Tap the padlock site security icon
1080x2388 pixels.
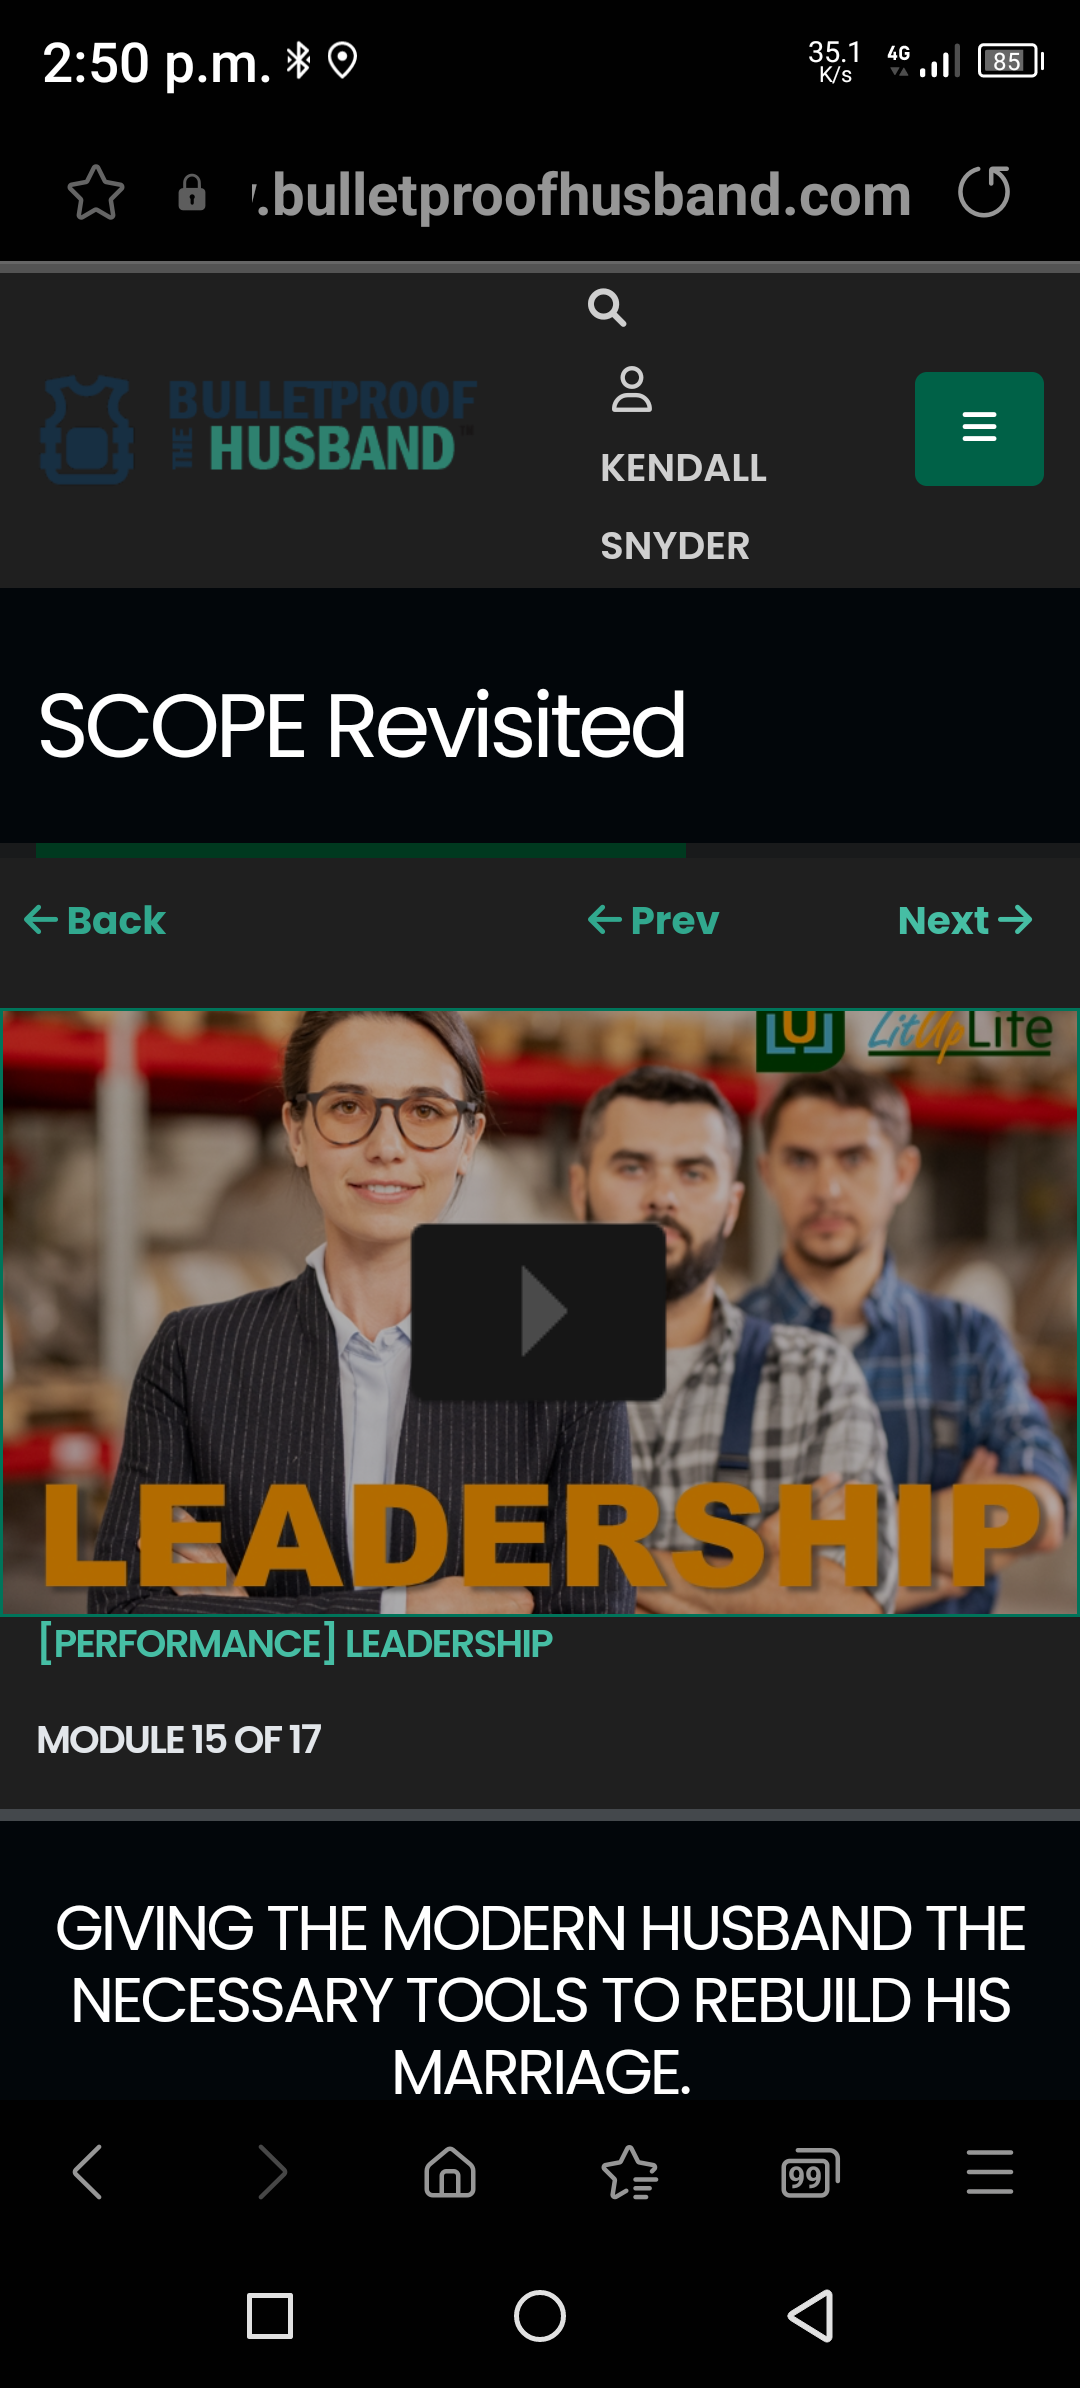pos(192,192)
